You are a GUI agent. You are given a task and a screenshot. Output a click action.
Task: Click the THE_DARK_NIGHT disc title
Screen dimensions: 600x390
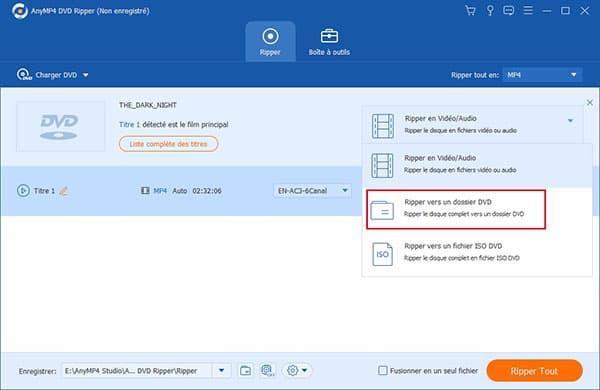pos(148,105)
